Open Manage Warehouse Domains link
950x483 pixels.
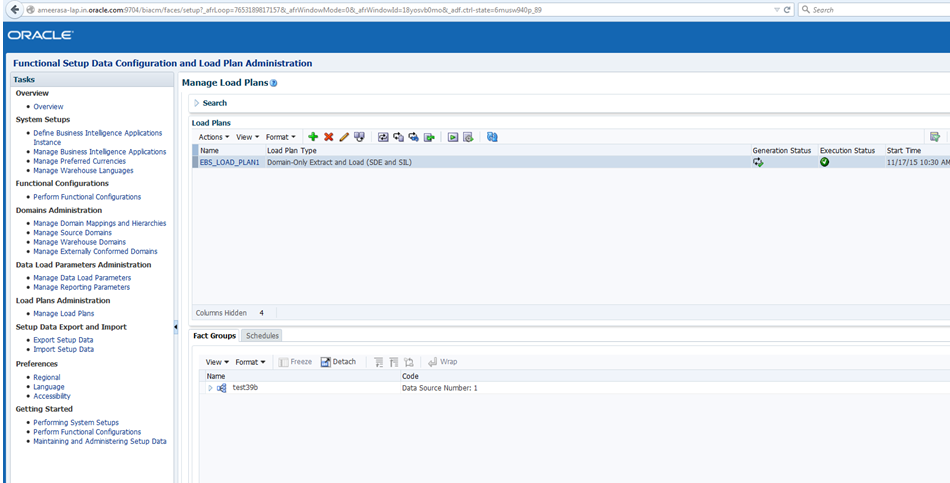(79, 242)
